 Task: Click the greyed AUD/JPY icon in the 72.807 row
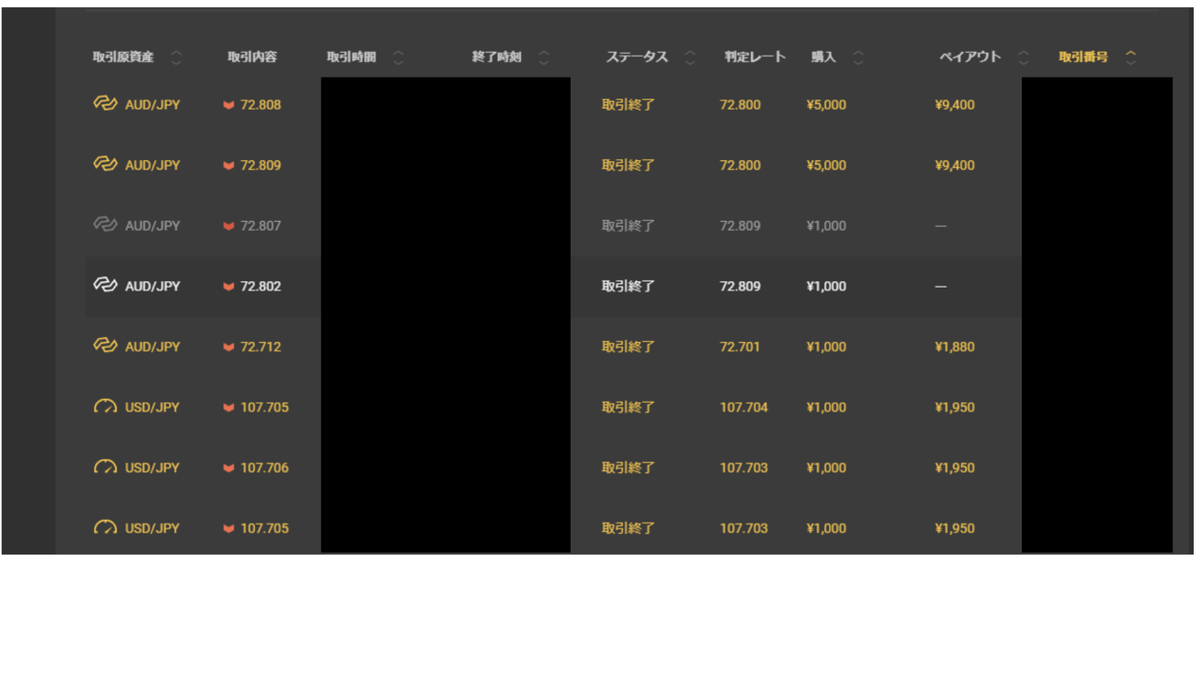tap(105, 225)
